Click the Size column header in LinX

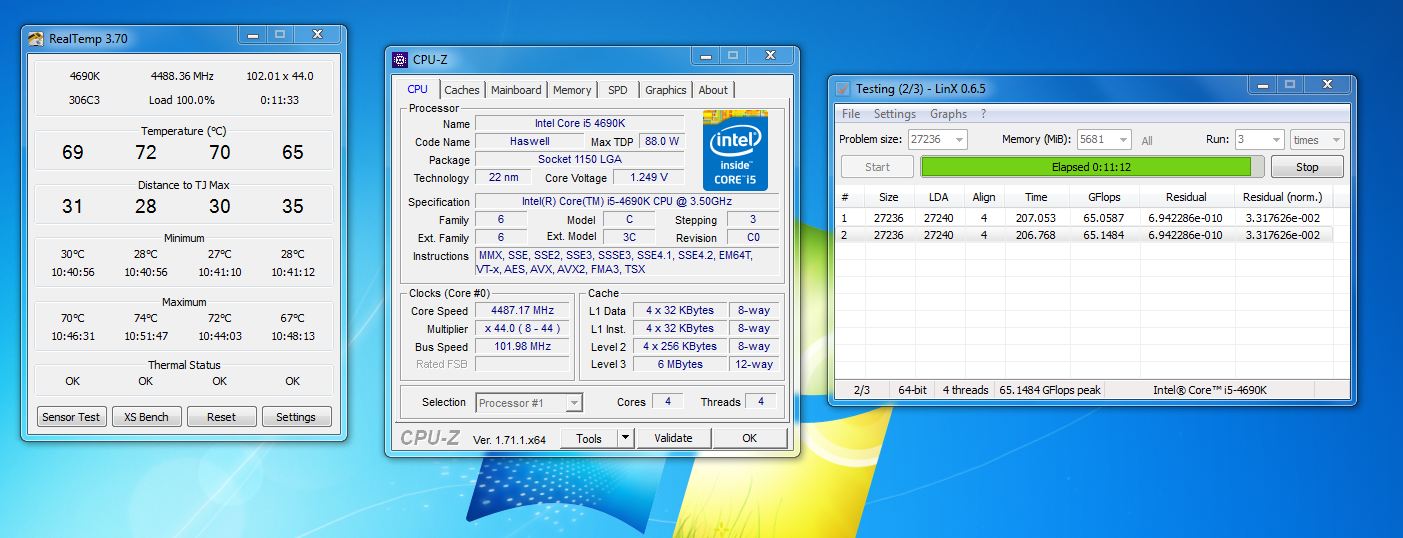pos(889,197)
